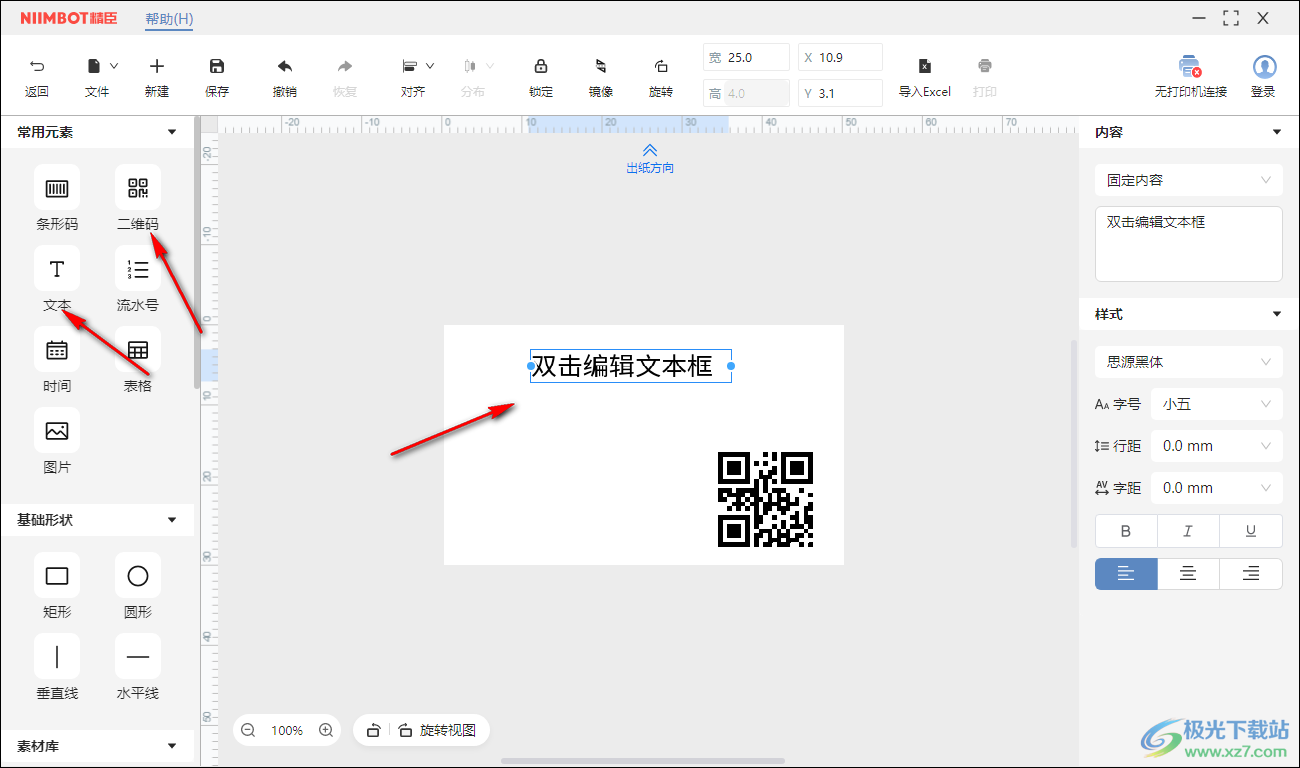Viewport: 1300px width, 768px height.
Task: Collapse the 样式 panel
Action: (1277, 314)
